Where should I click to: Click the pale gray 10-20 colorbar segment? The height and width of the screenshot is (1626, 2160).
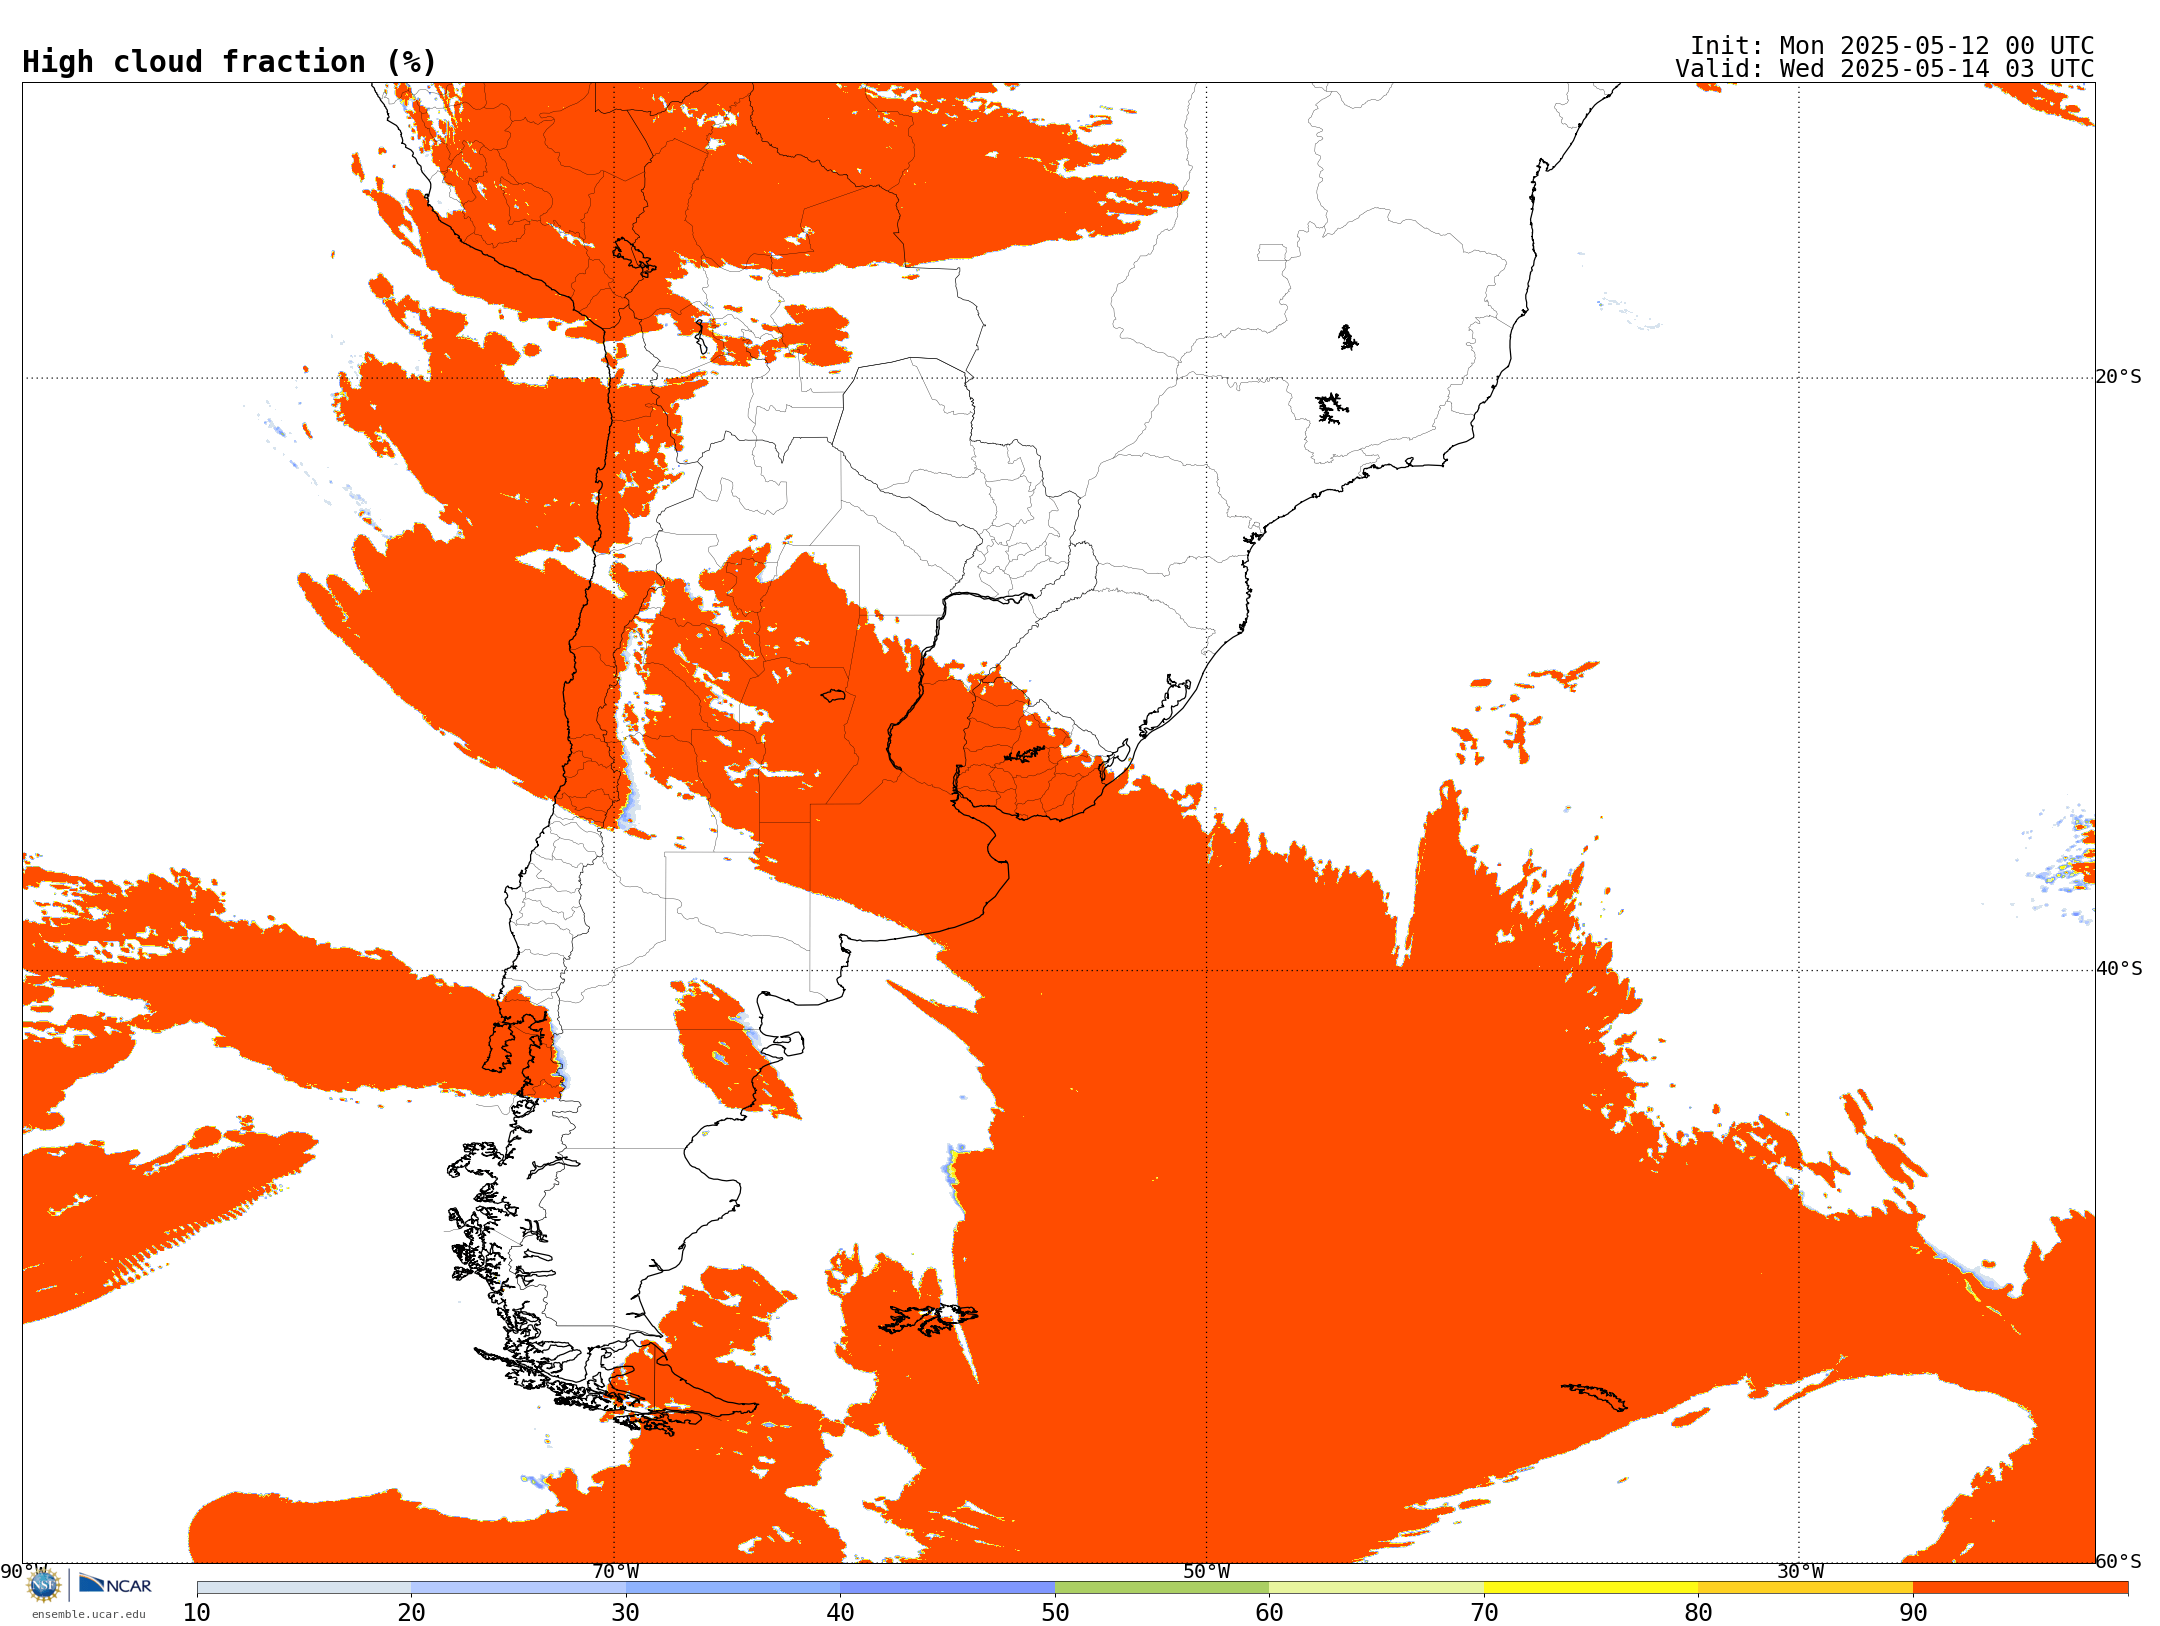(304, 1588)
